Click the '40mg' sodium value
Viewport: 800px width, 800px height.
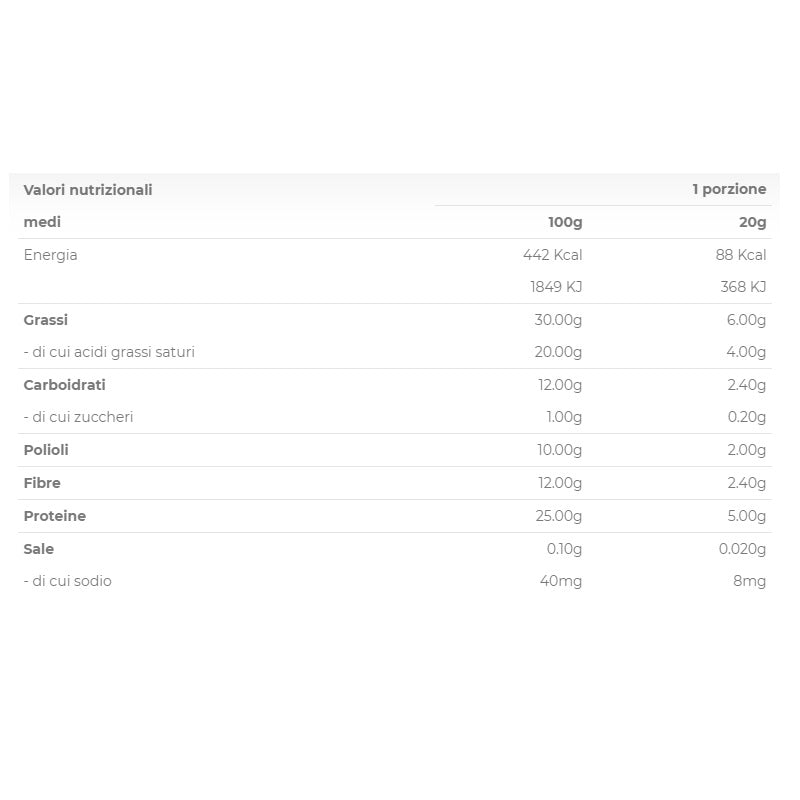[561, 581]
